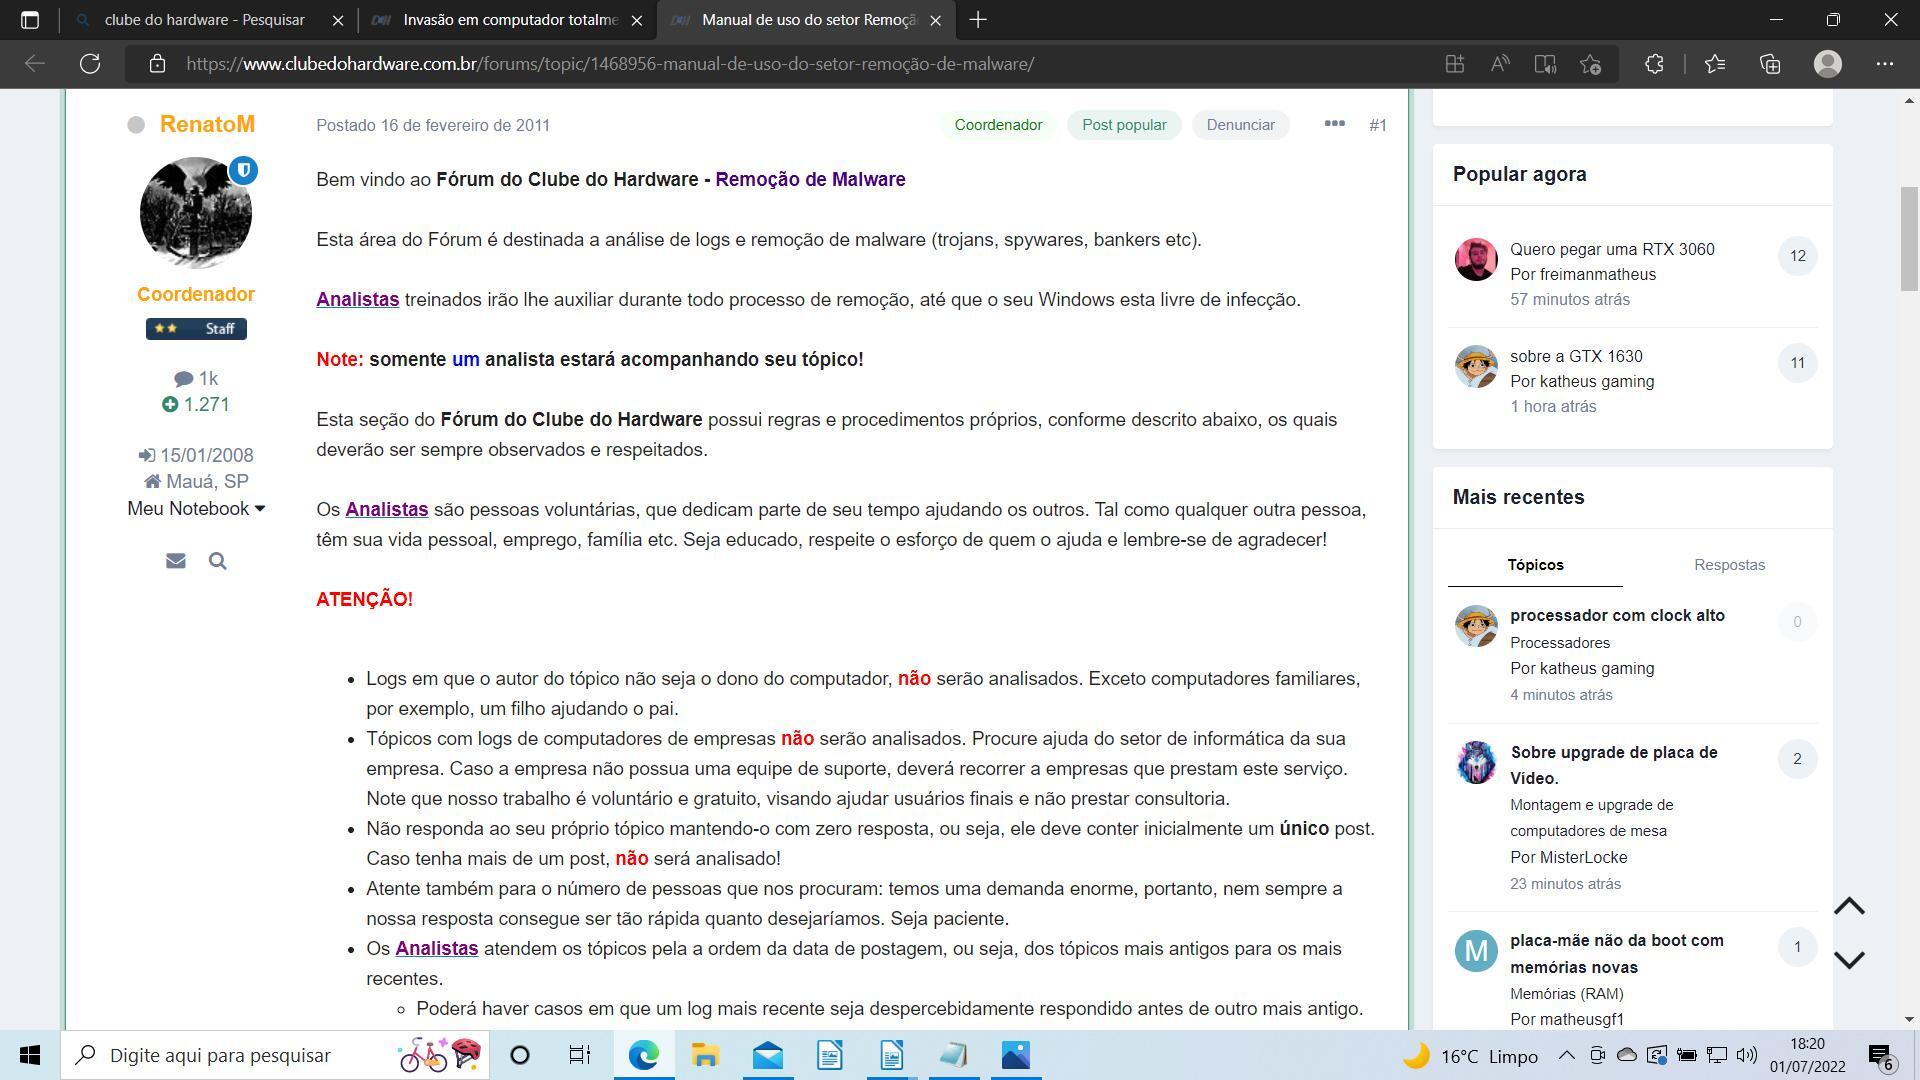The width and height of the screenshot is (1920, 1080).
Task: Click the Denunciar button
Action: [1240, 125]
